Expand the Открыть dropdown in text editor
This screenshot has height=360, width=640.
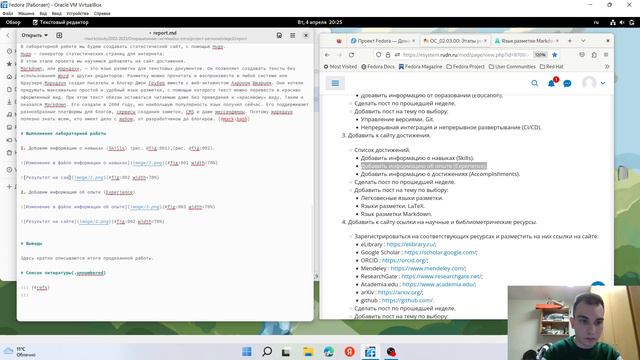pyautogui.click(x=34, y=36)
